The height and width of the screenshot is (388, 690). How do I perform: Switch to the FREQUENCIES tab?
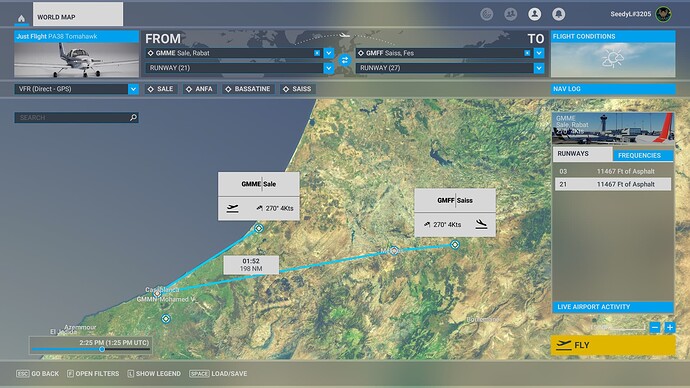643,155
